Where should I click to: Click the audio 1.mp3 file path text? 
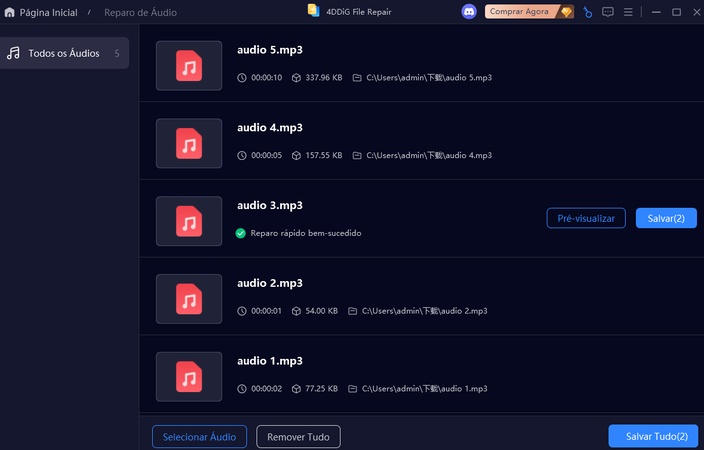click(x=425, y=388)
